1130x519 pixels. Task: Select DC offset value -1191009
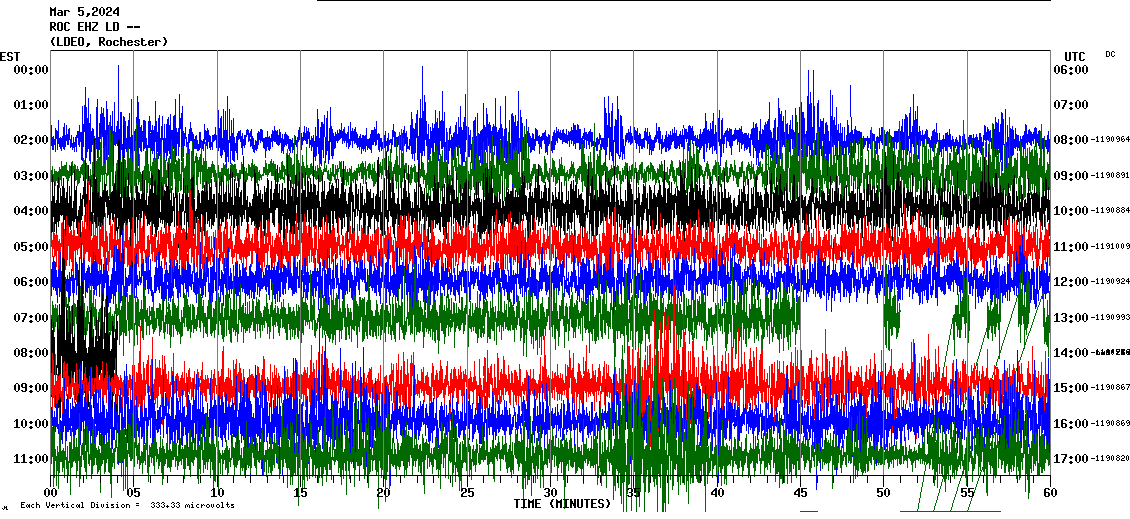(x=1110, y=246)
